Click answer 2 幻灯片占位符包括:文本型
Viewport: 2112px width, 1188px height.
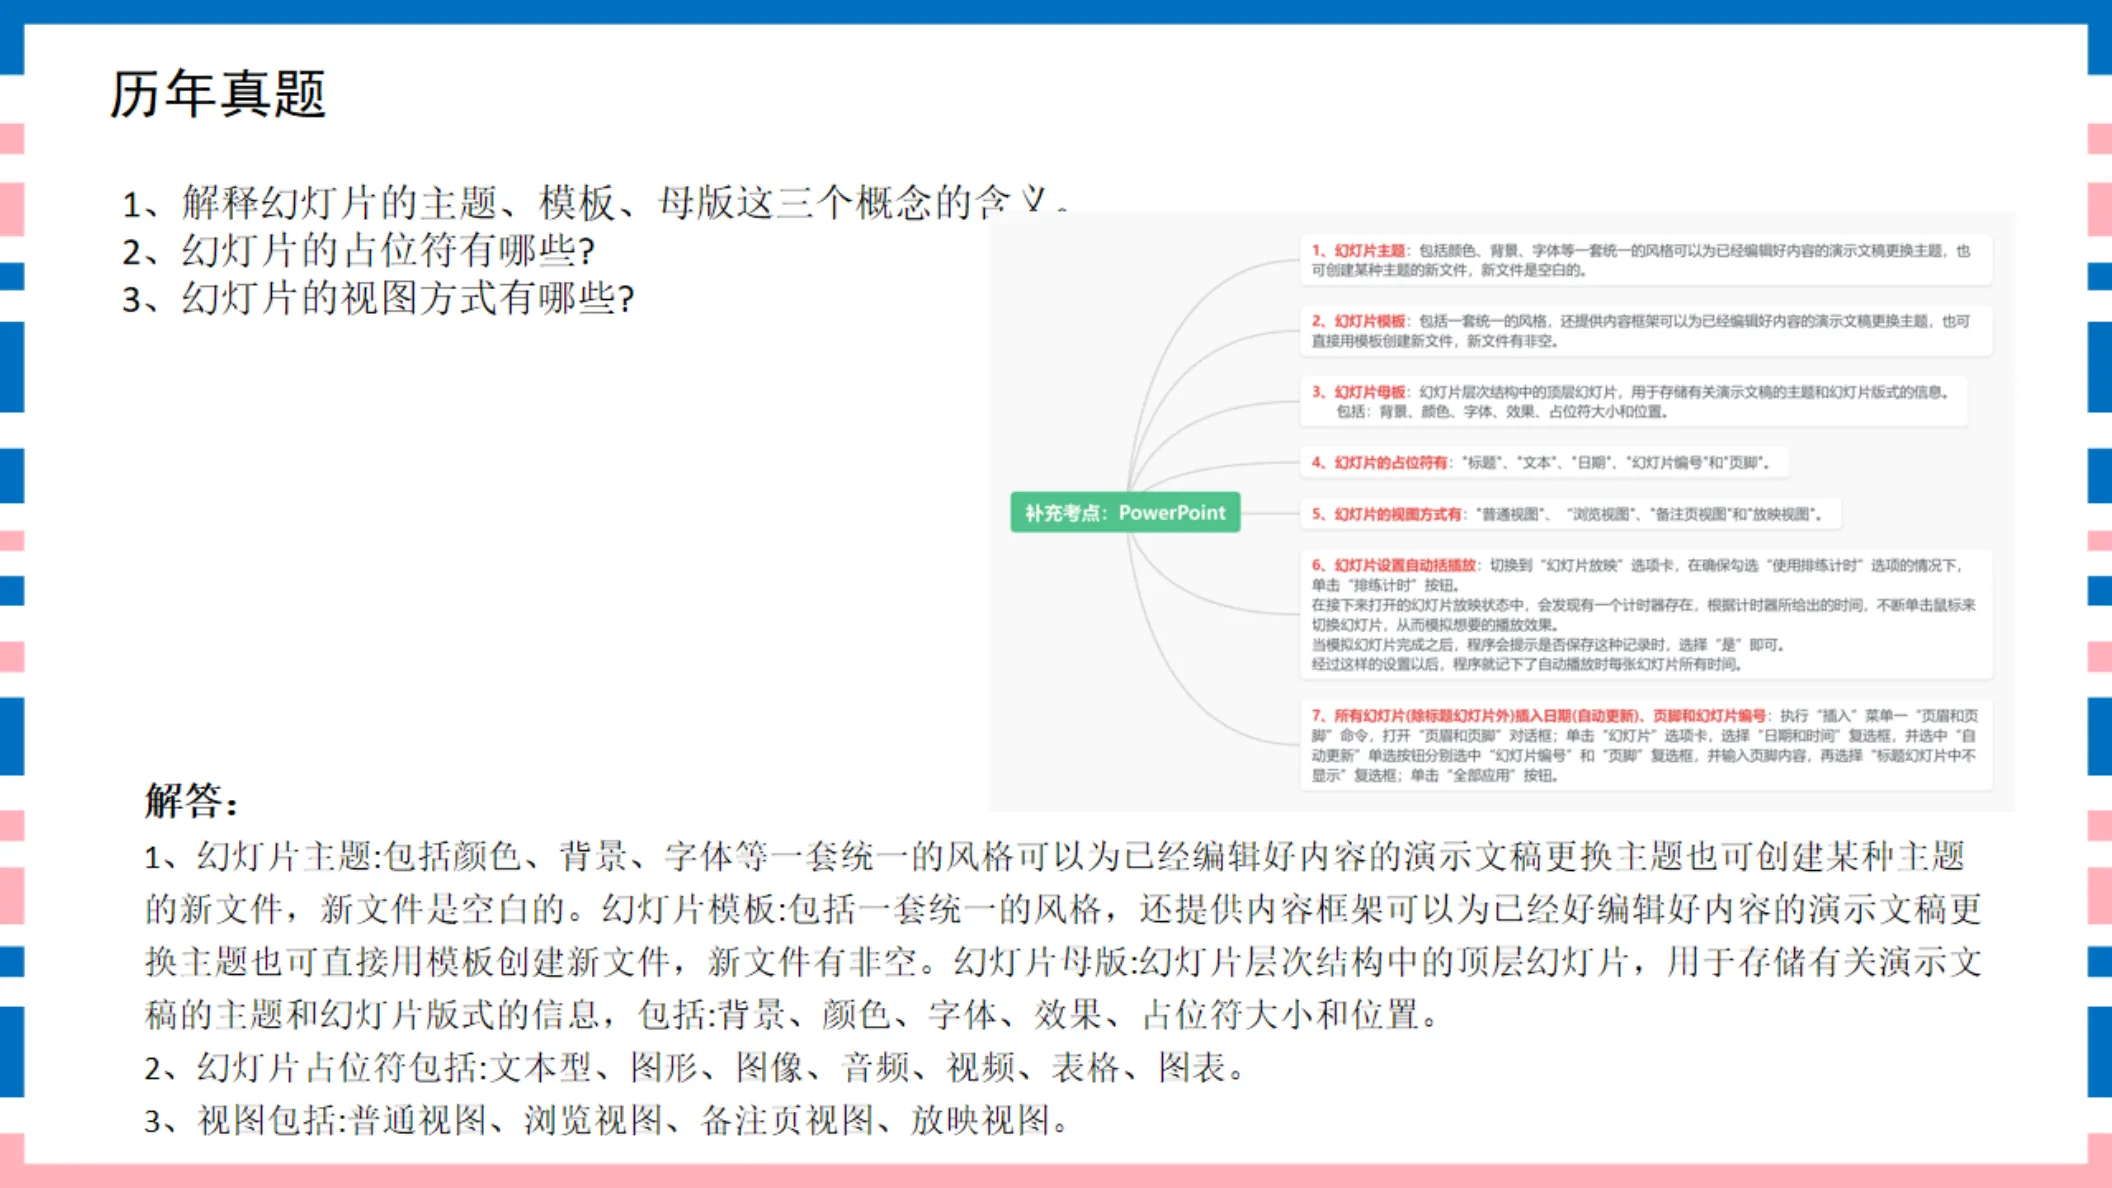click(x=696, y=1067)
